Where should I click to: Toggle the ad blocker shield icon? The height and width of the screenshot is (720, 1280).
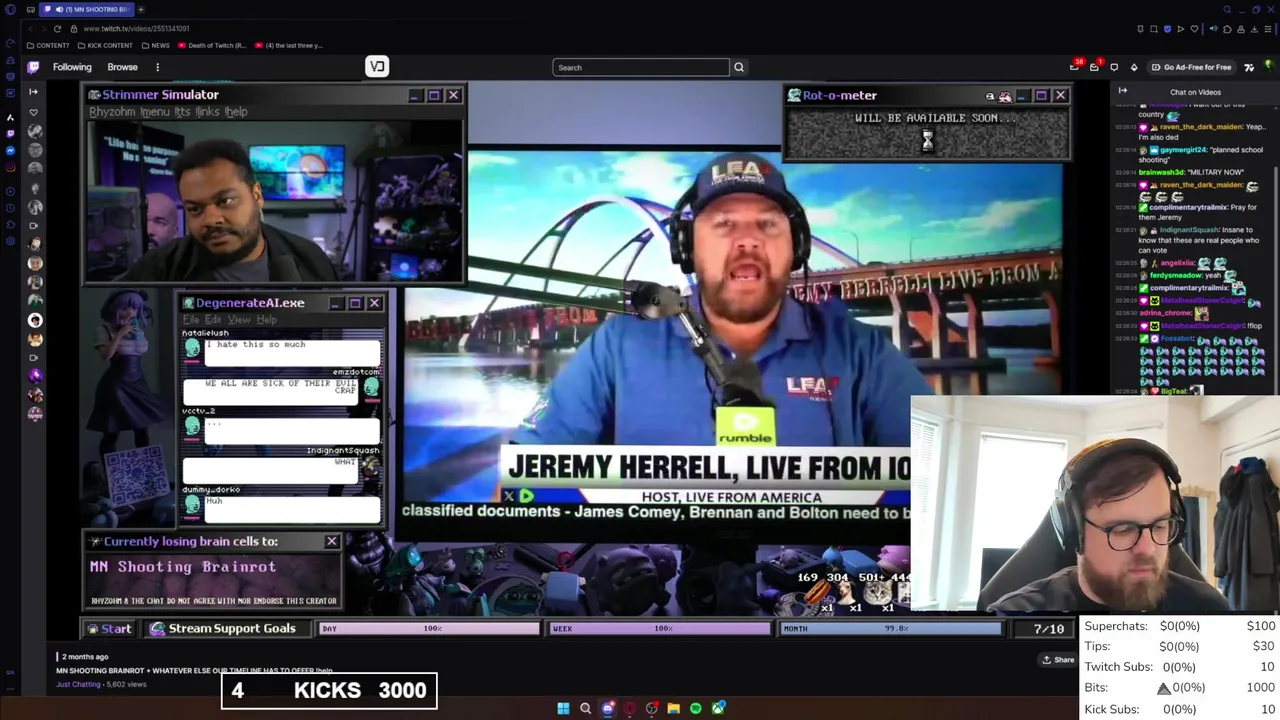1166,29
